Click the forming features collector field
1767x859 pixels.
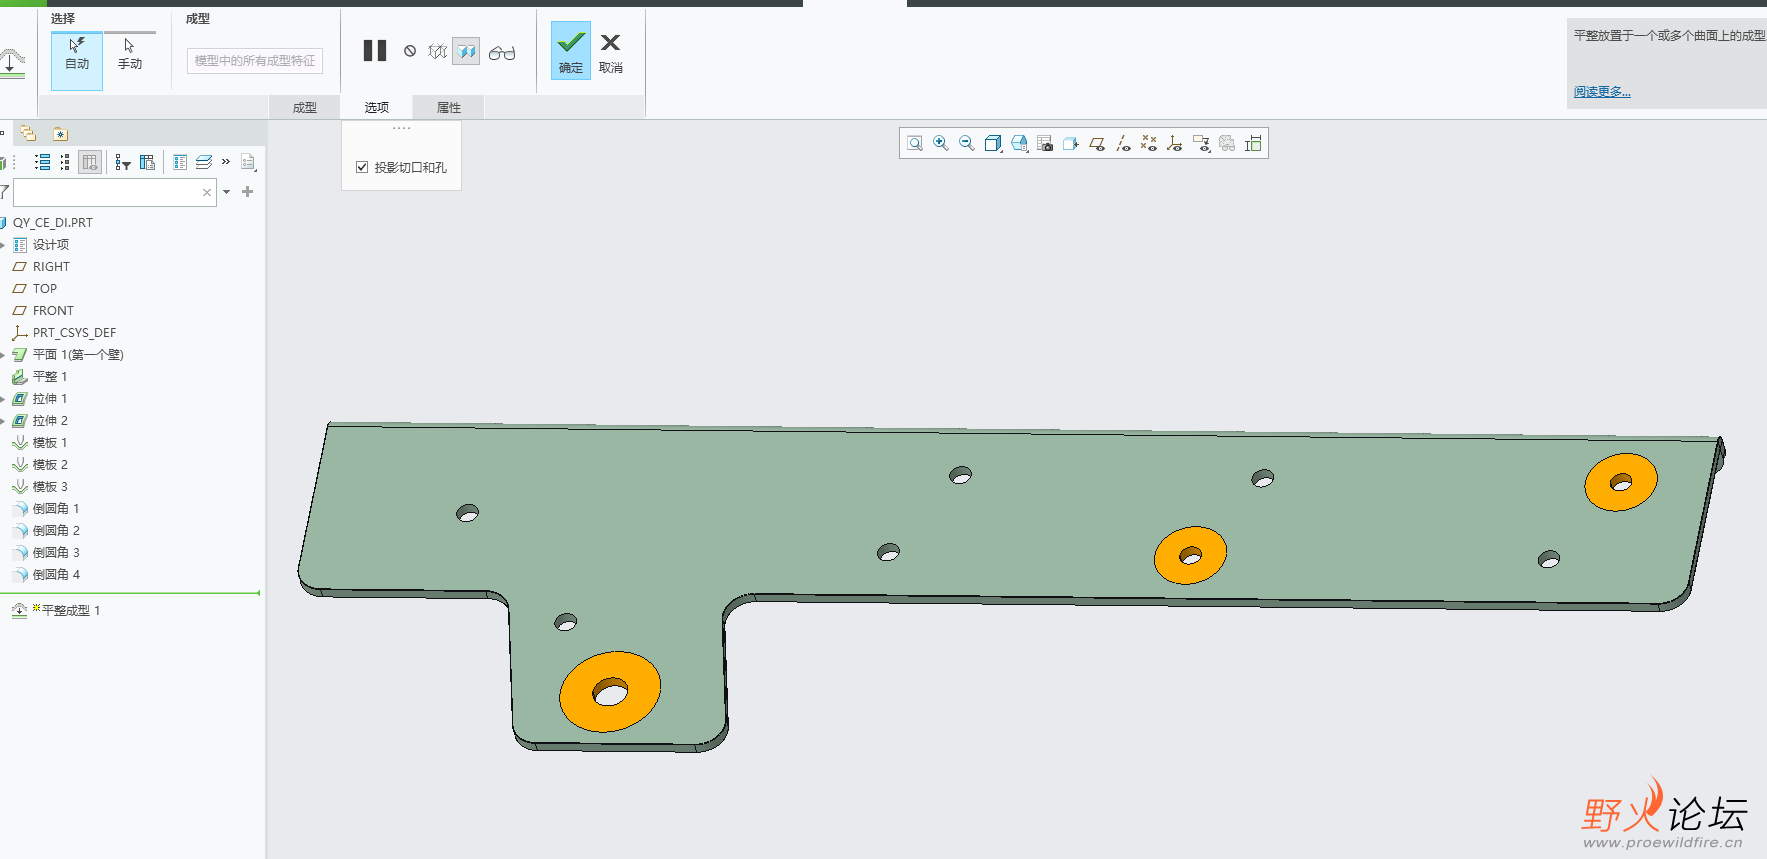(x=255, y=61)
